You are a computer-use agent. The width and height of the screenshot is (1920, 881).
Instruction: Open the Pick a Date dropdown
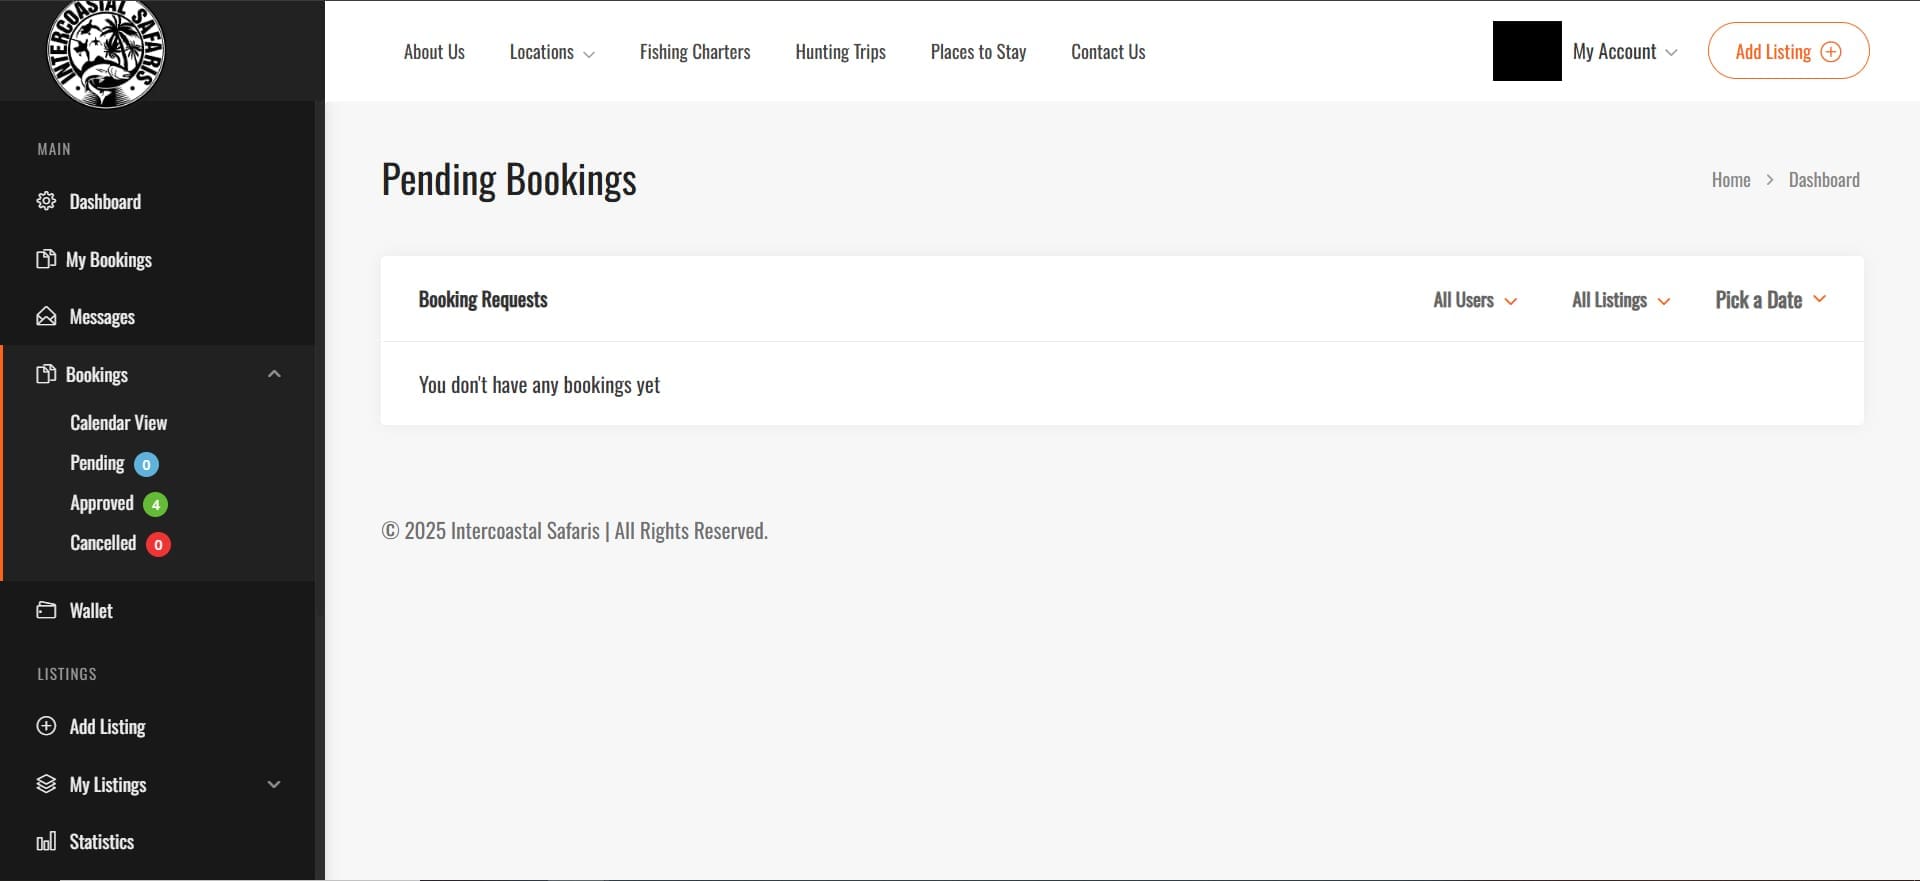(x=1771, y=300)
